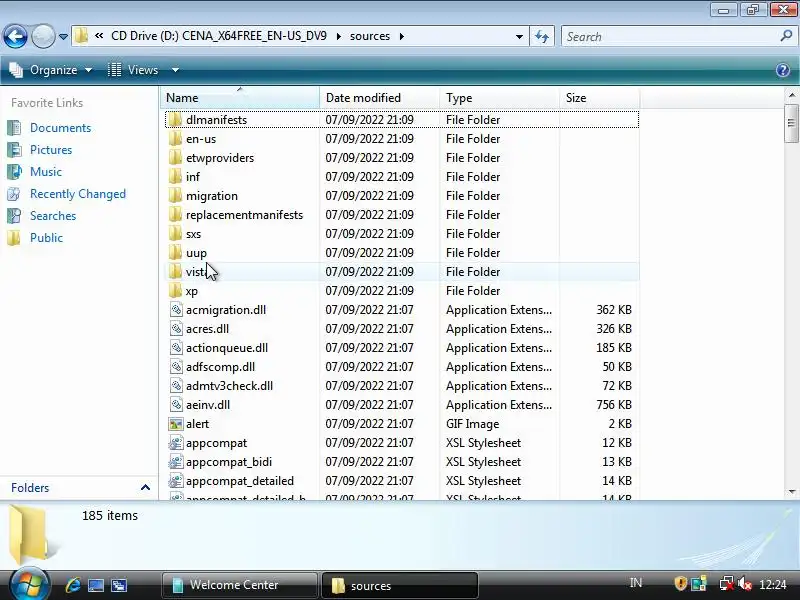Viewport: 800px width, 600px height.
Task: Click the network connection tray icon
Action: 727,584
